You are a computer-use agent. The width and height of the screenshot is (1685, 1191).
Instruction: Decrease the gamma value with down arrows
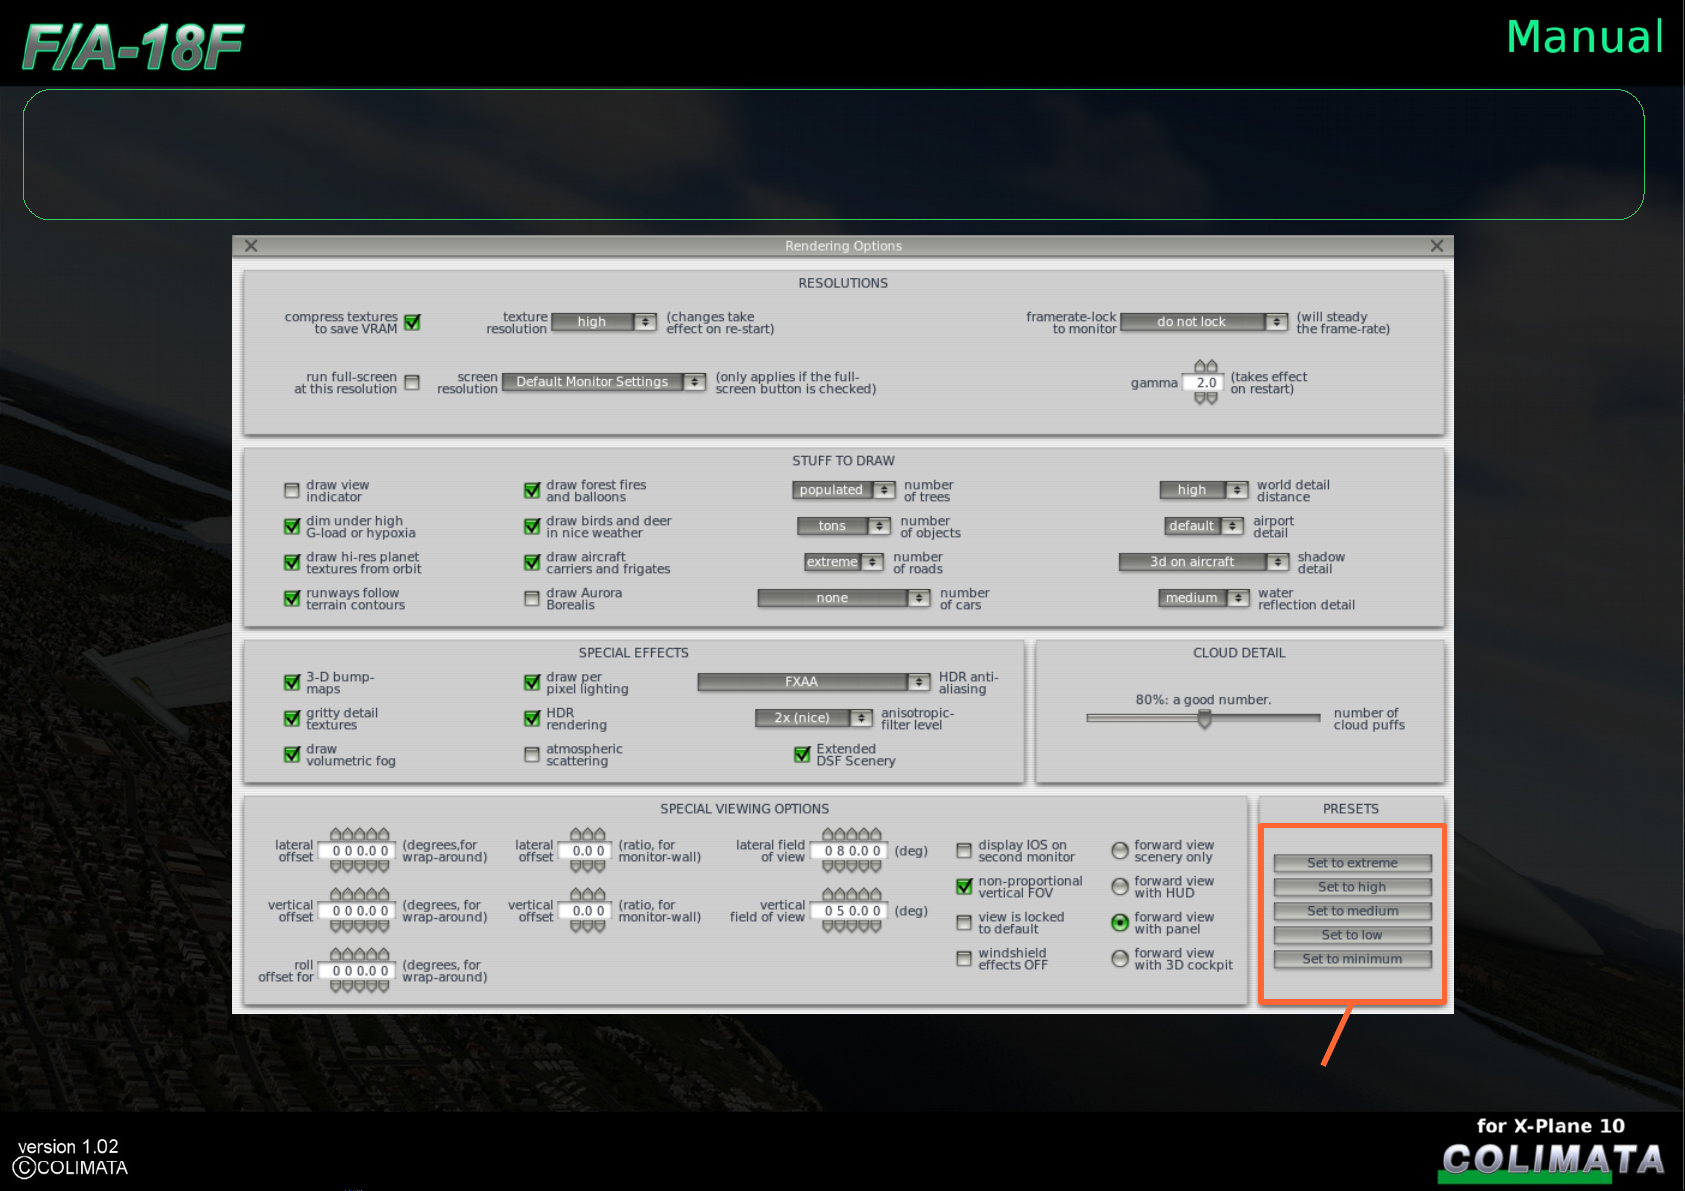point(1206,398)
